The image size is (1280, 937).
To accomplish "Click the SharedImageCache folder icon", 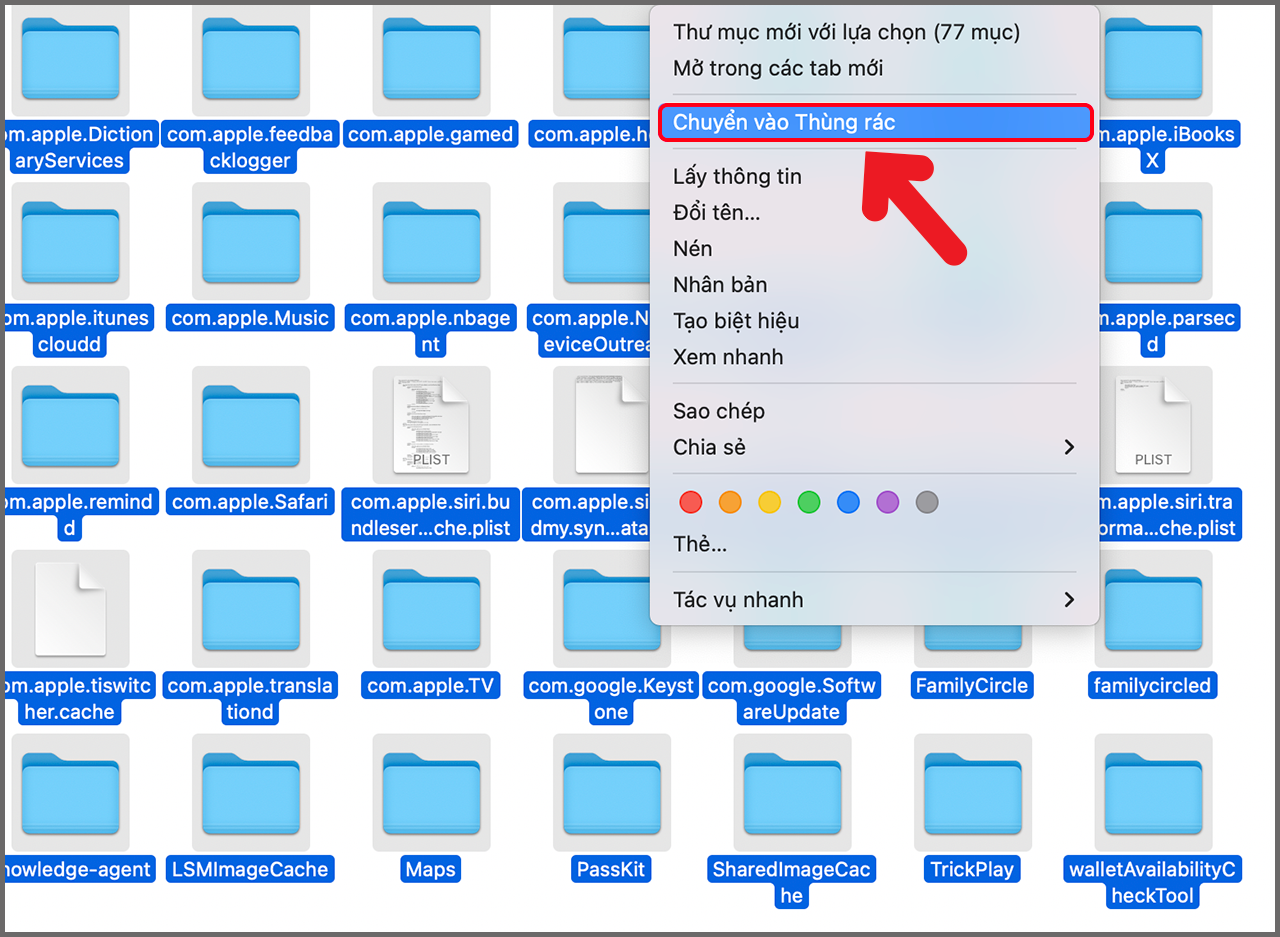I will (x=792, y=793).
